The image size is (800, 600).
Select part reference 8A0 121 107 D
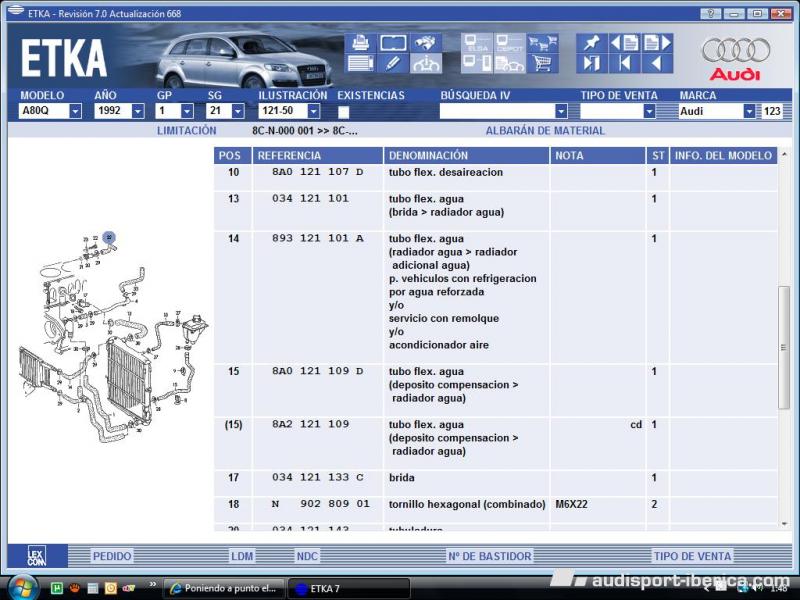tap(317, 172)
